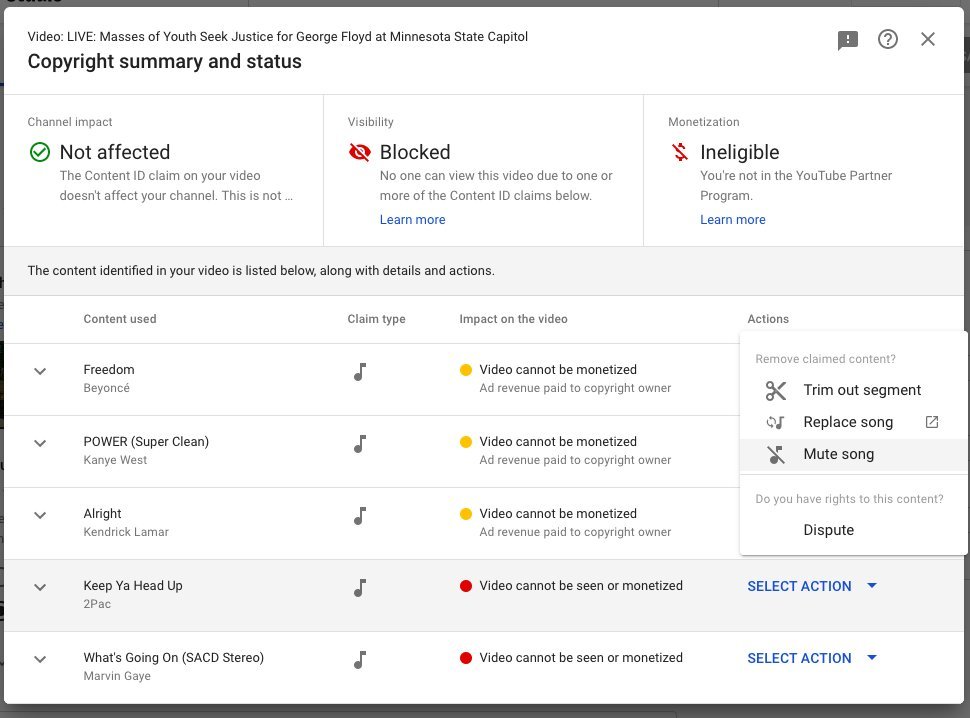Click the Impact on the video column header
The height and width of the screenshot is (718, 970).
coord(513,319)
